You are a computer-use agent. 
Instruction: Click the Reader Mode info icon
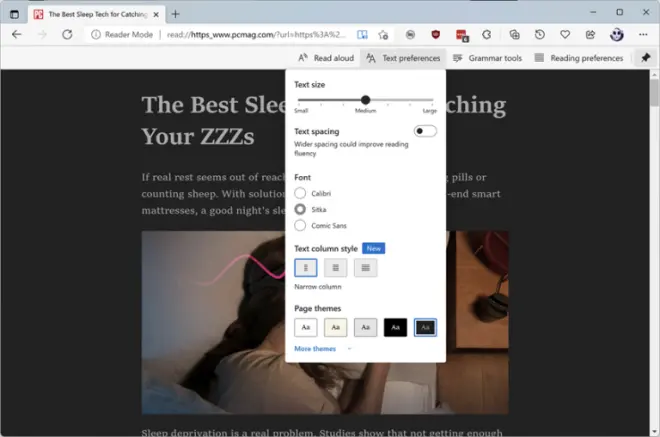[x=96, y=35]
